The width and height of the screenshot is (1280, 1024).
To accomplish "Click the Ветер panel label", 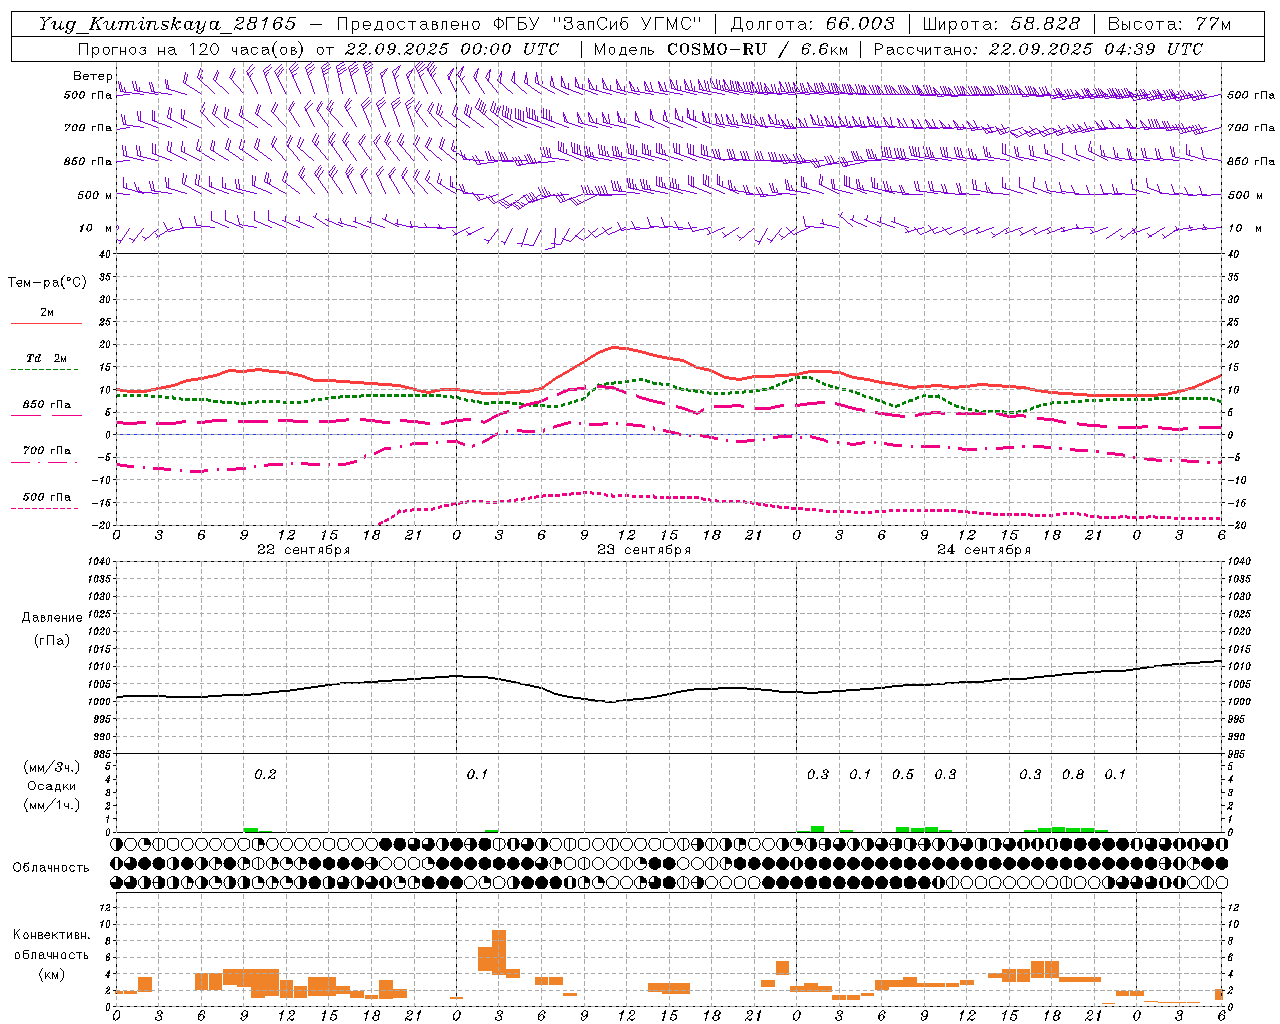I will (92, 76).
